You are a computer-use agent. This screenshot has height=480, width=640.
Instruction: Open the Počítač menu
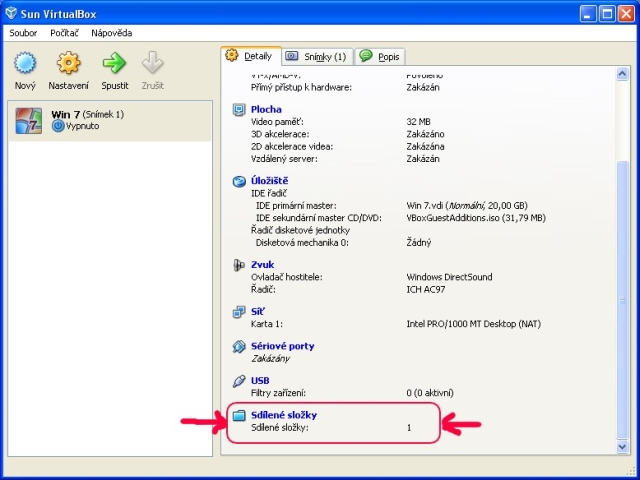64,33
